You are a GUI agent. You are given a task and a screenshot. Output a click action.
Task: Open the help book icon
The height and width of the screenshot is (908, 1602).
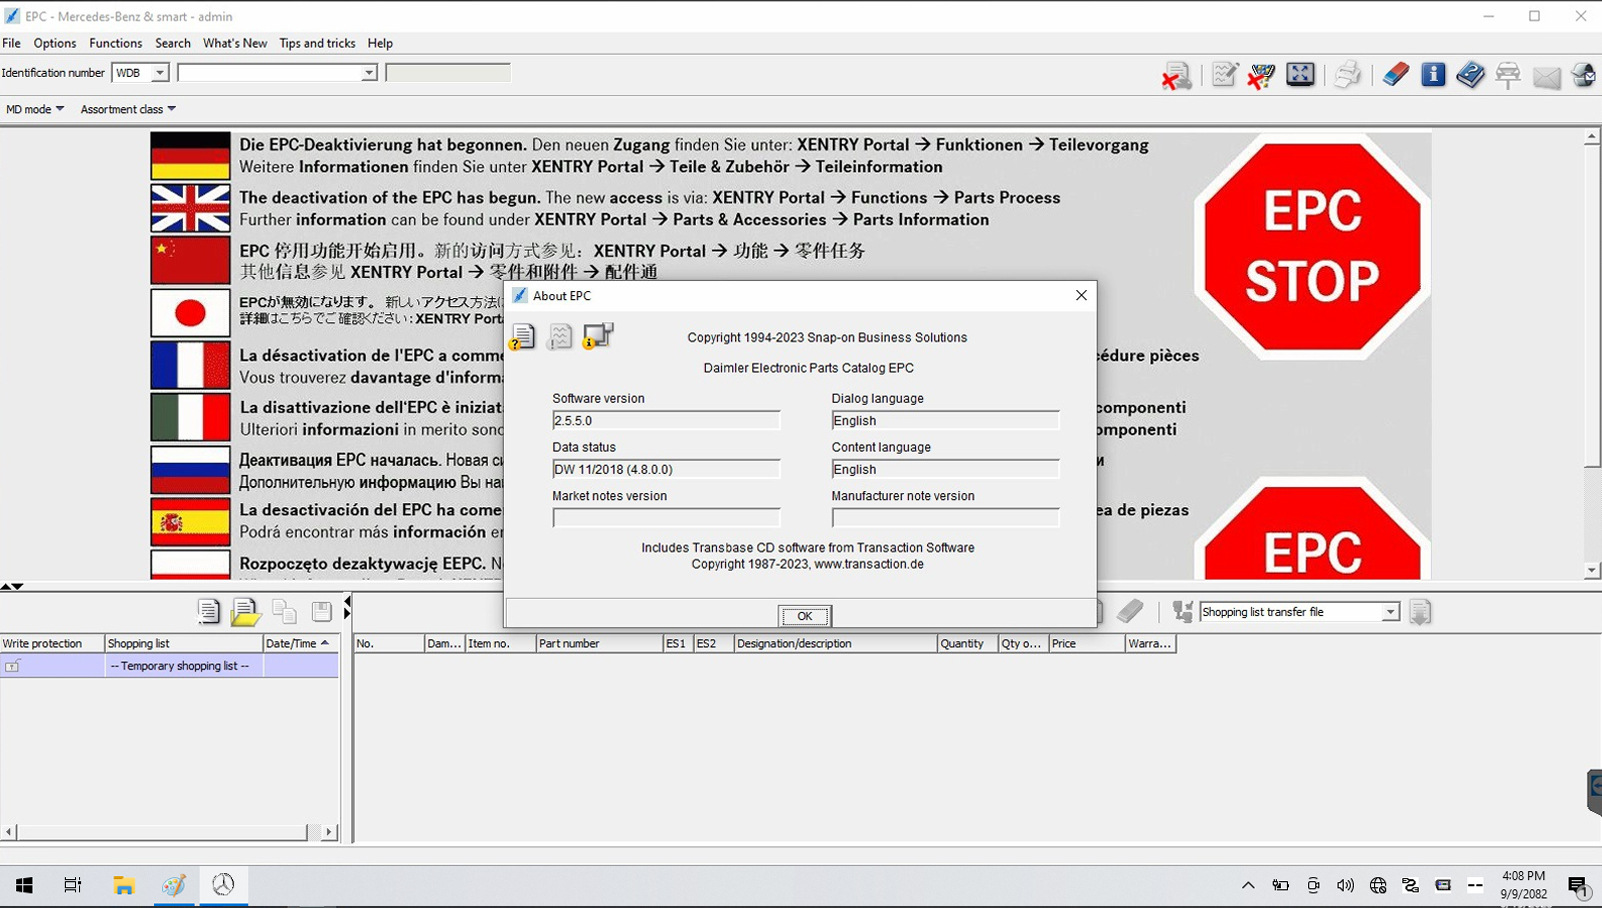pos(1470,74)
